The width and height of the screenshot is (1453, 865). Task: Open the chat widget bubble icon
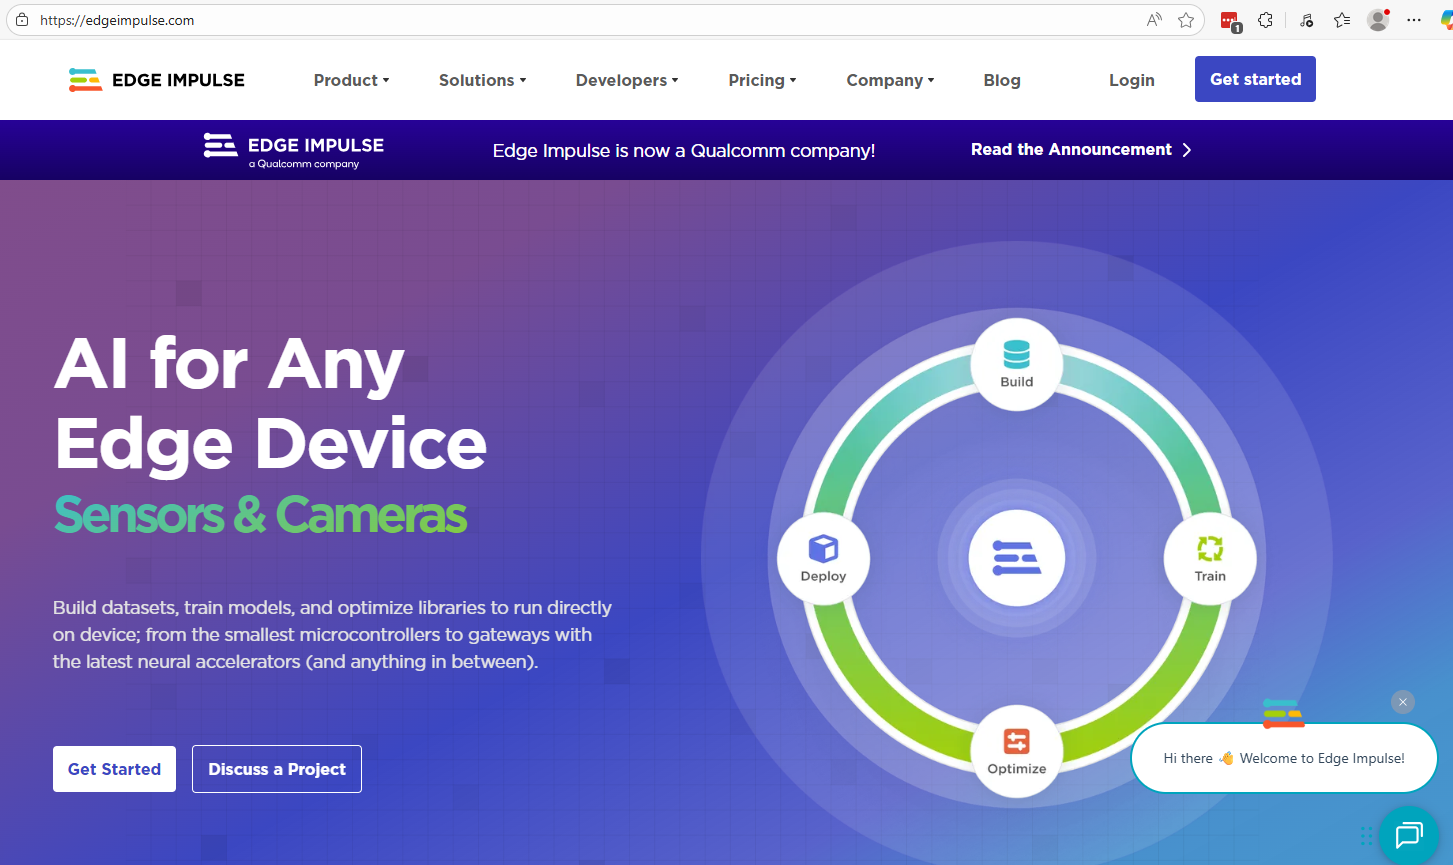click(x=1408, y=834)
